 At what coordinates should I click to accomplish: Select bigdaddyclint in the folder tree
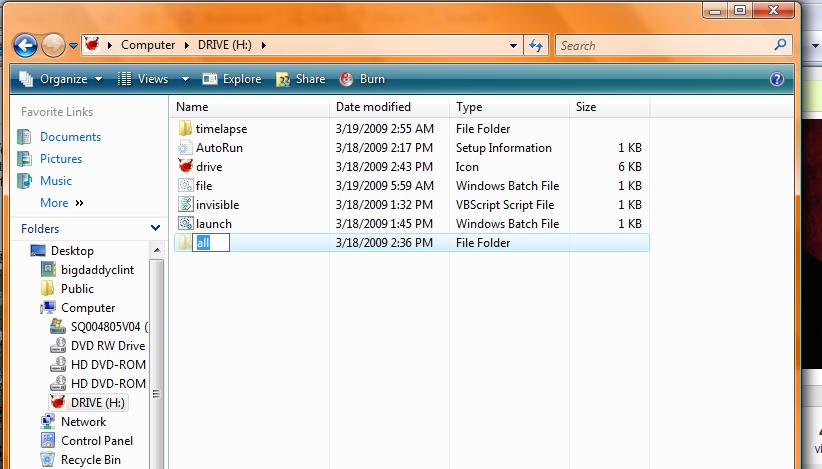click(98, 270)
